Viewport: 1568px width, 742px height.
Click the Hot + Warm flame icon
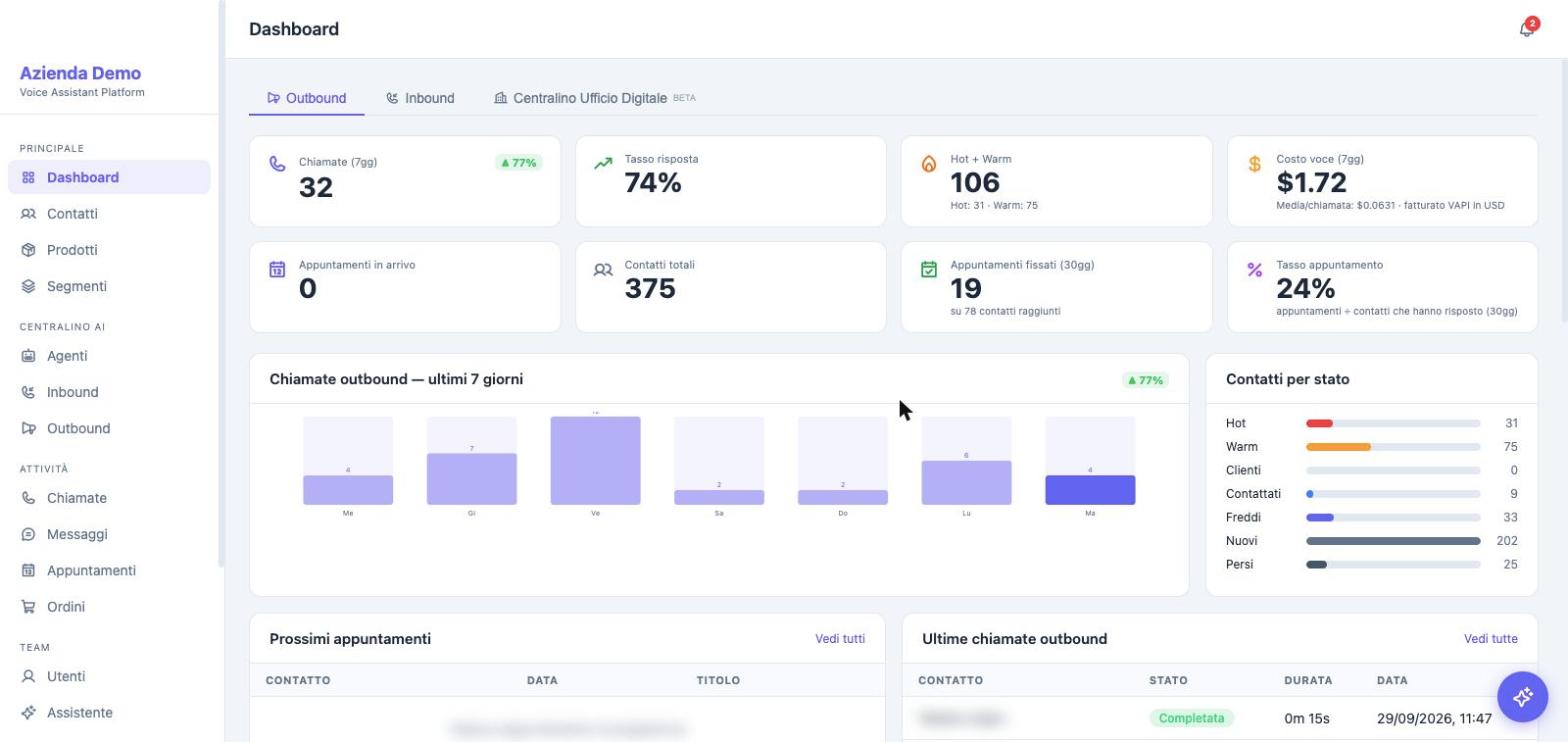tap(929, 163)
